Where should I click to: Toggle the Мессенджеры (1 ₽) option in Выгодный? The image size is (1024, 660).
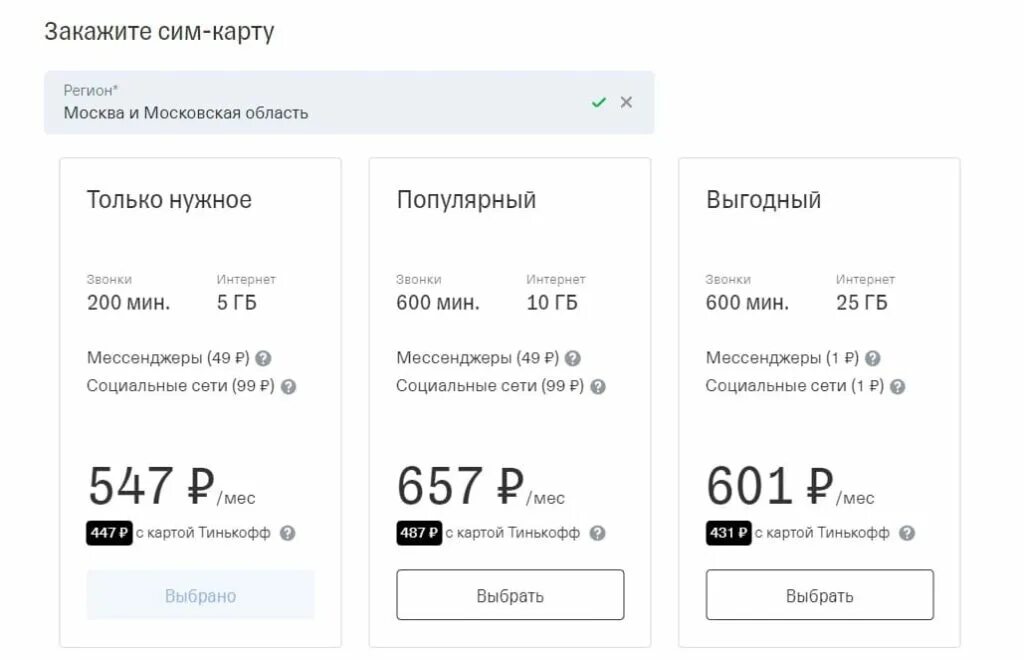click(782, 358)
